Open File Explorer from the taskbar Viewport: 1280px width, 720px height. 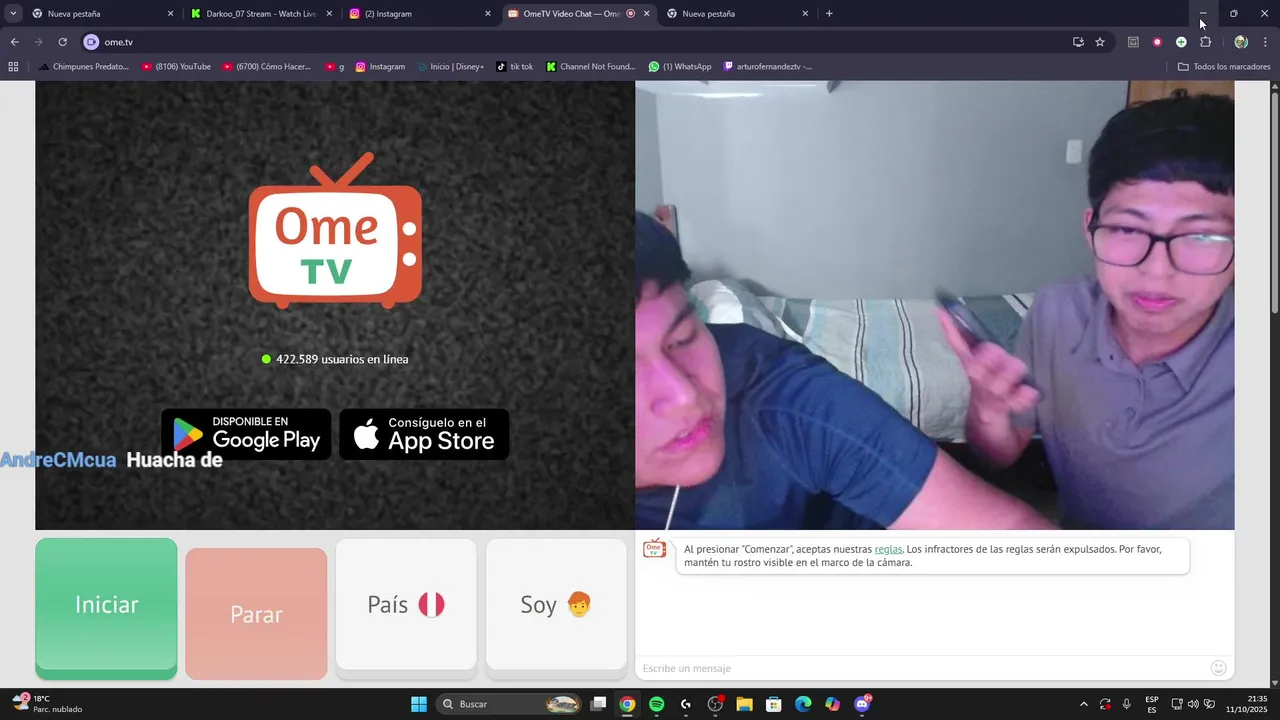click(744, 704)
